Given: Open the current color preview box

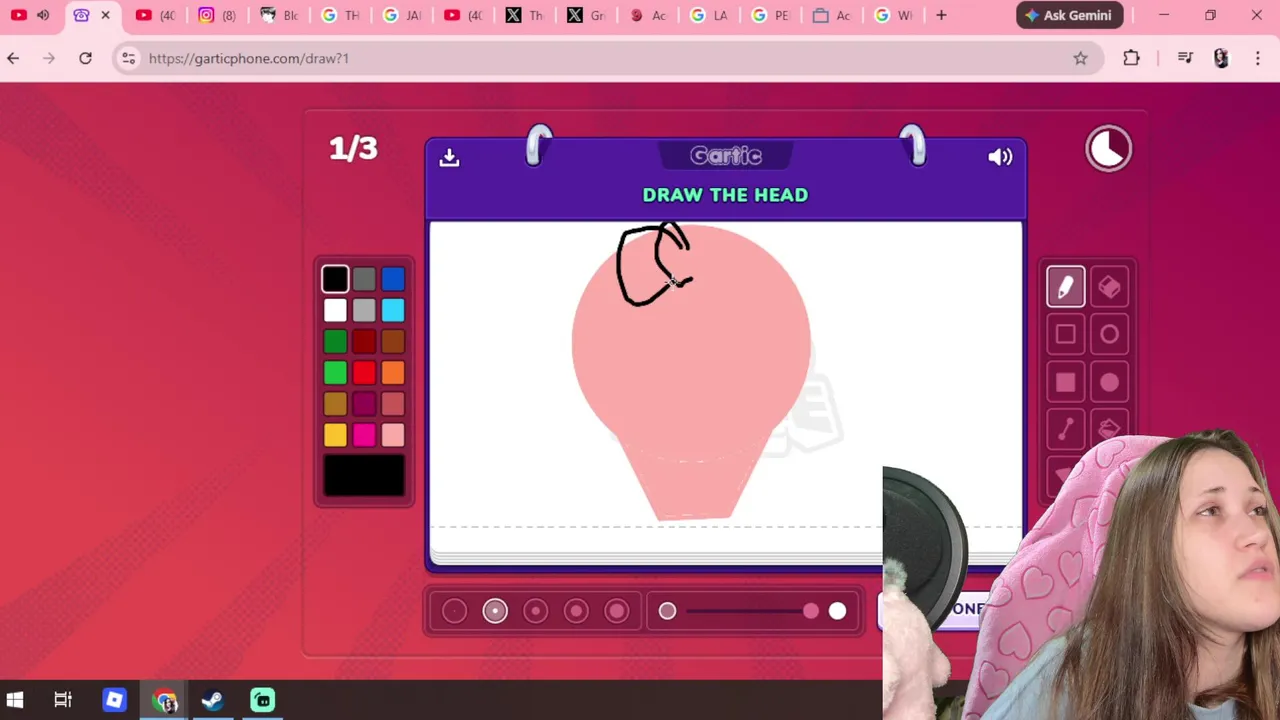Looking at the screenshot, I should coord(364,475).
